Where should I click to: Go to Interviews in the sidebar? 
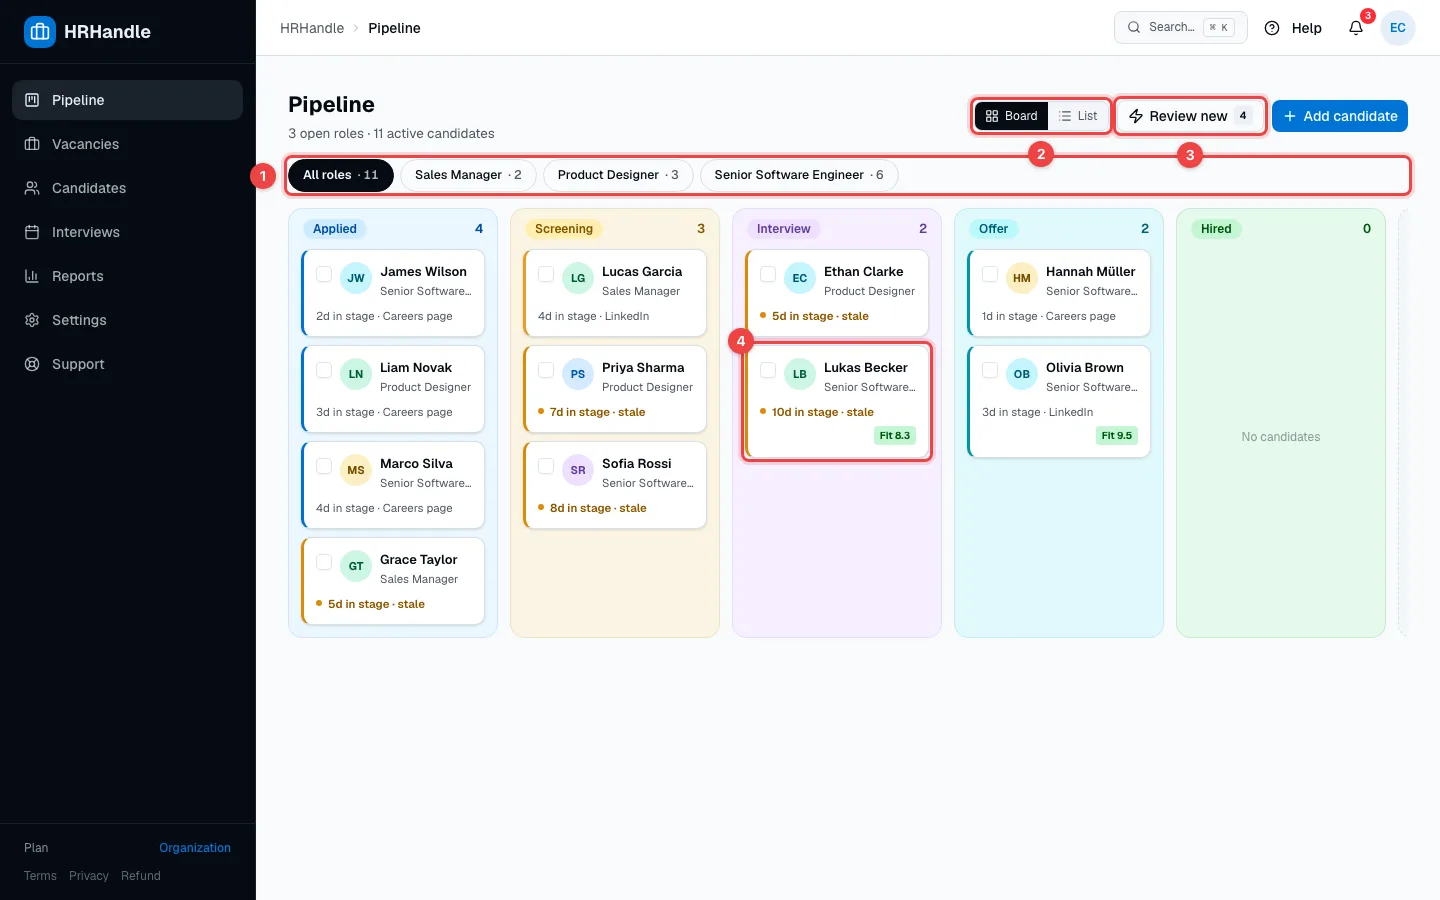click(x=128, y=232)
